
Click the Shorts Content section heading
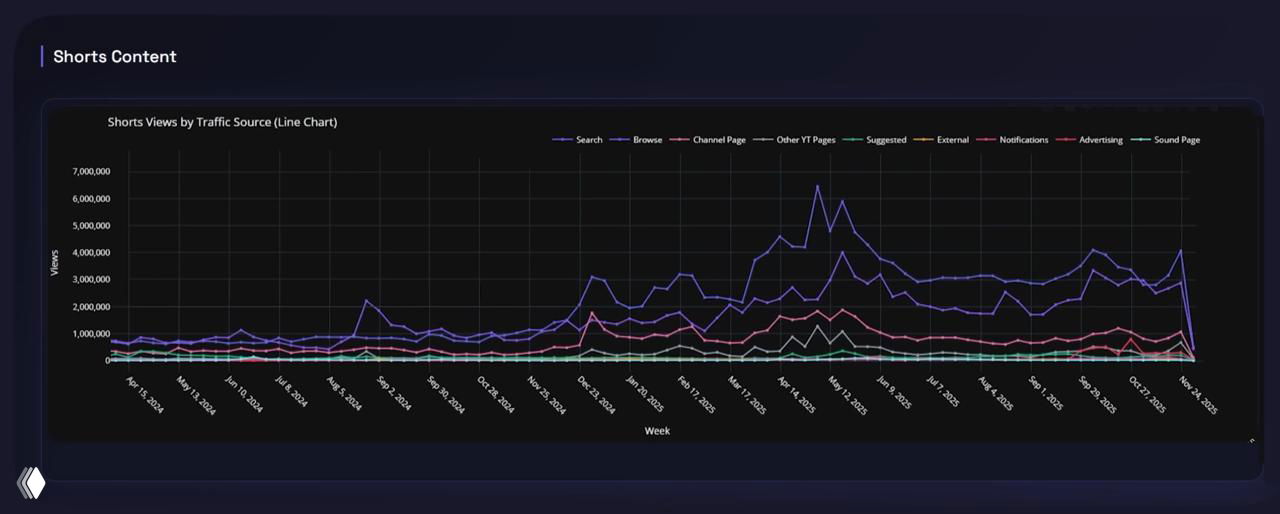pyautogui.click(x=115, y=57)
